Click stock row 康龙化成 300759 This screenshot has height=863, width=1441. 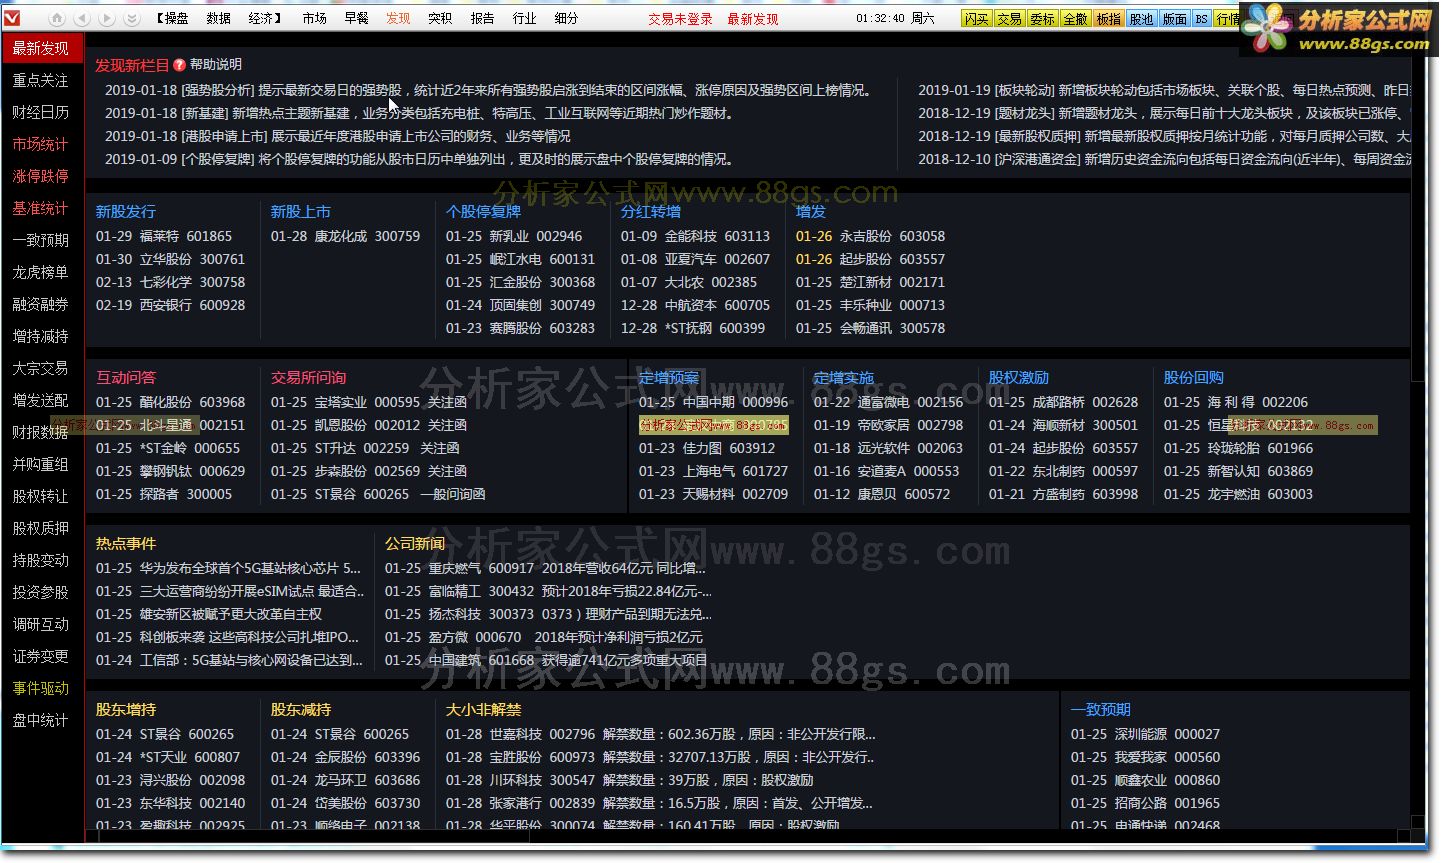tap(346, 237)
